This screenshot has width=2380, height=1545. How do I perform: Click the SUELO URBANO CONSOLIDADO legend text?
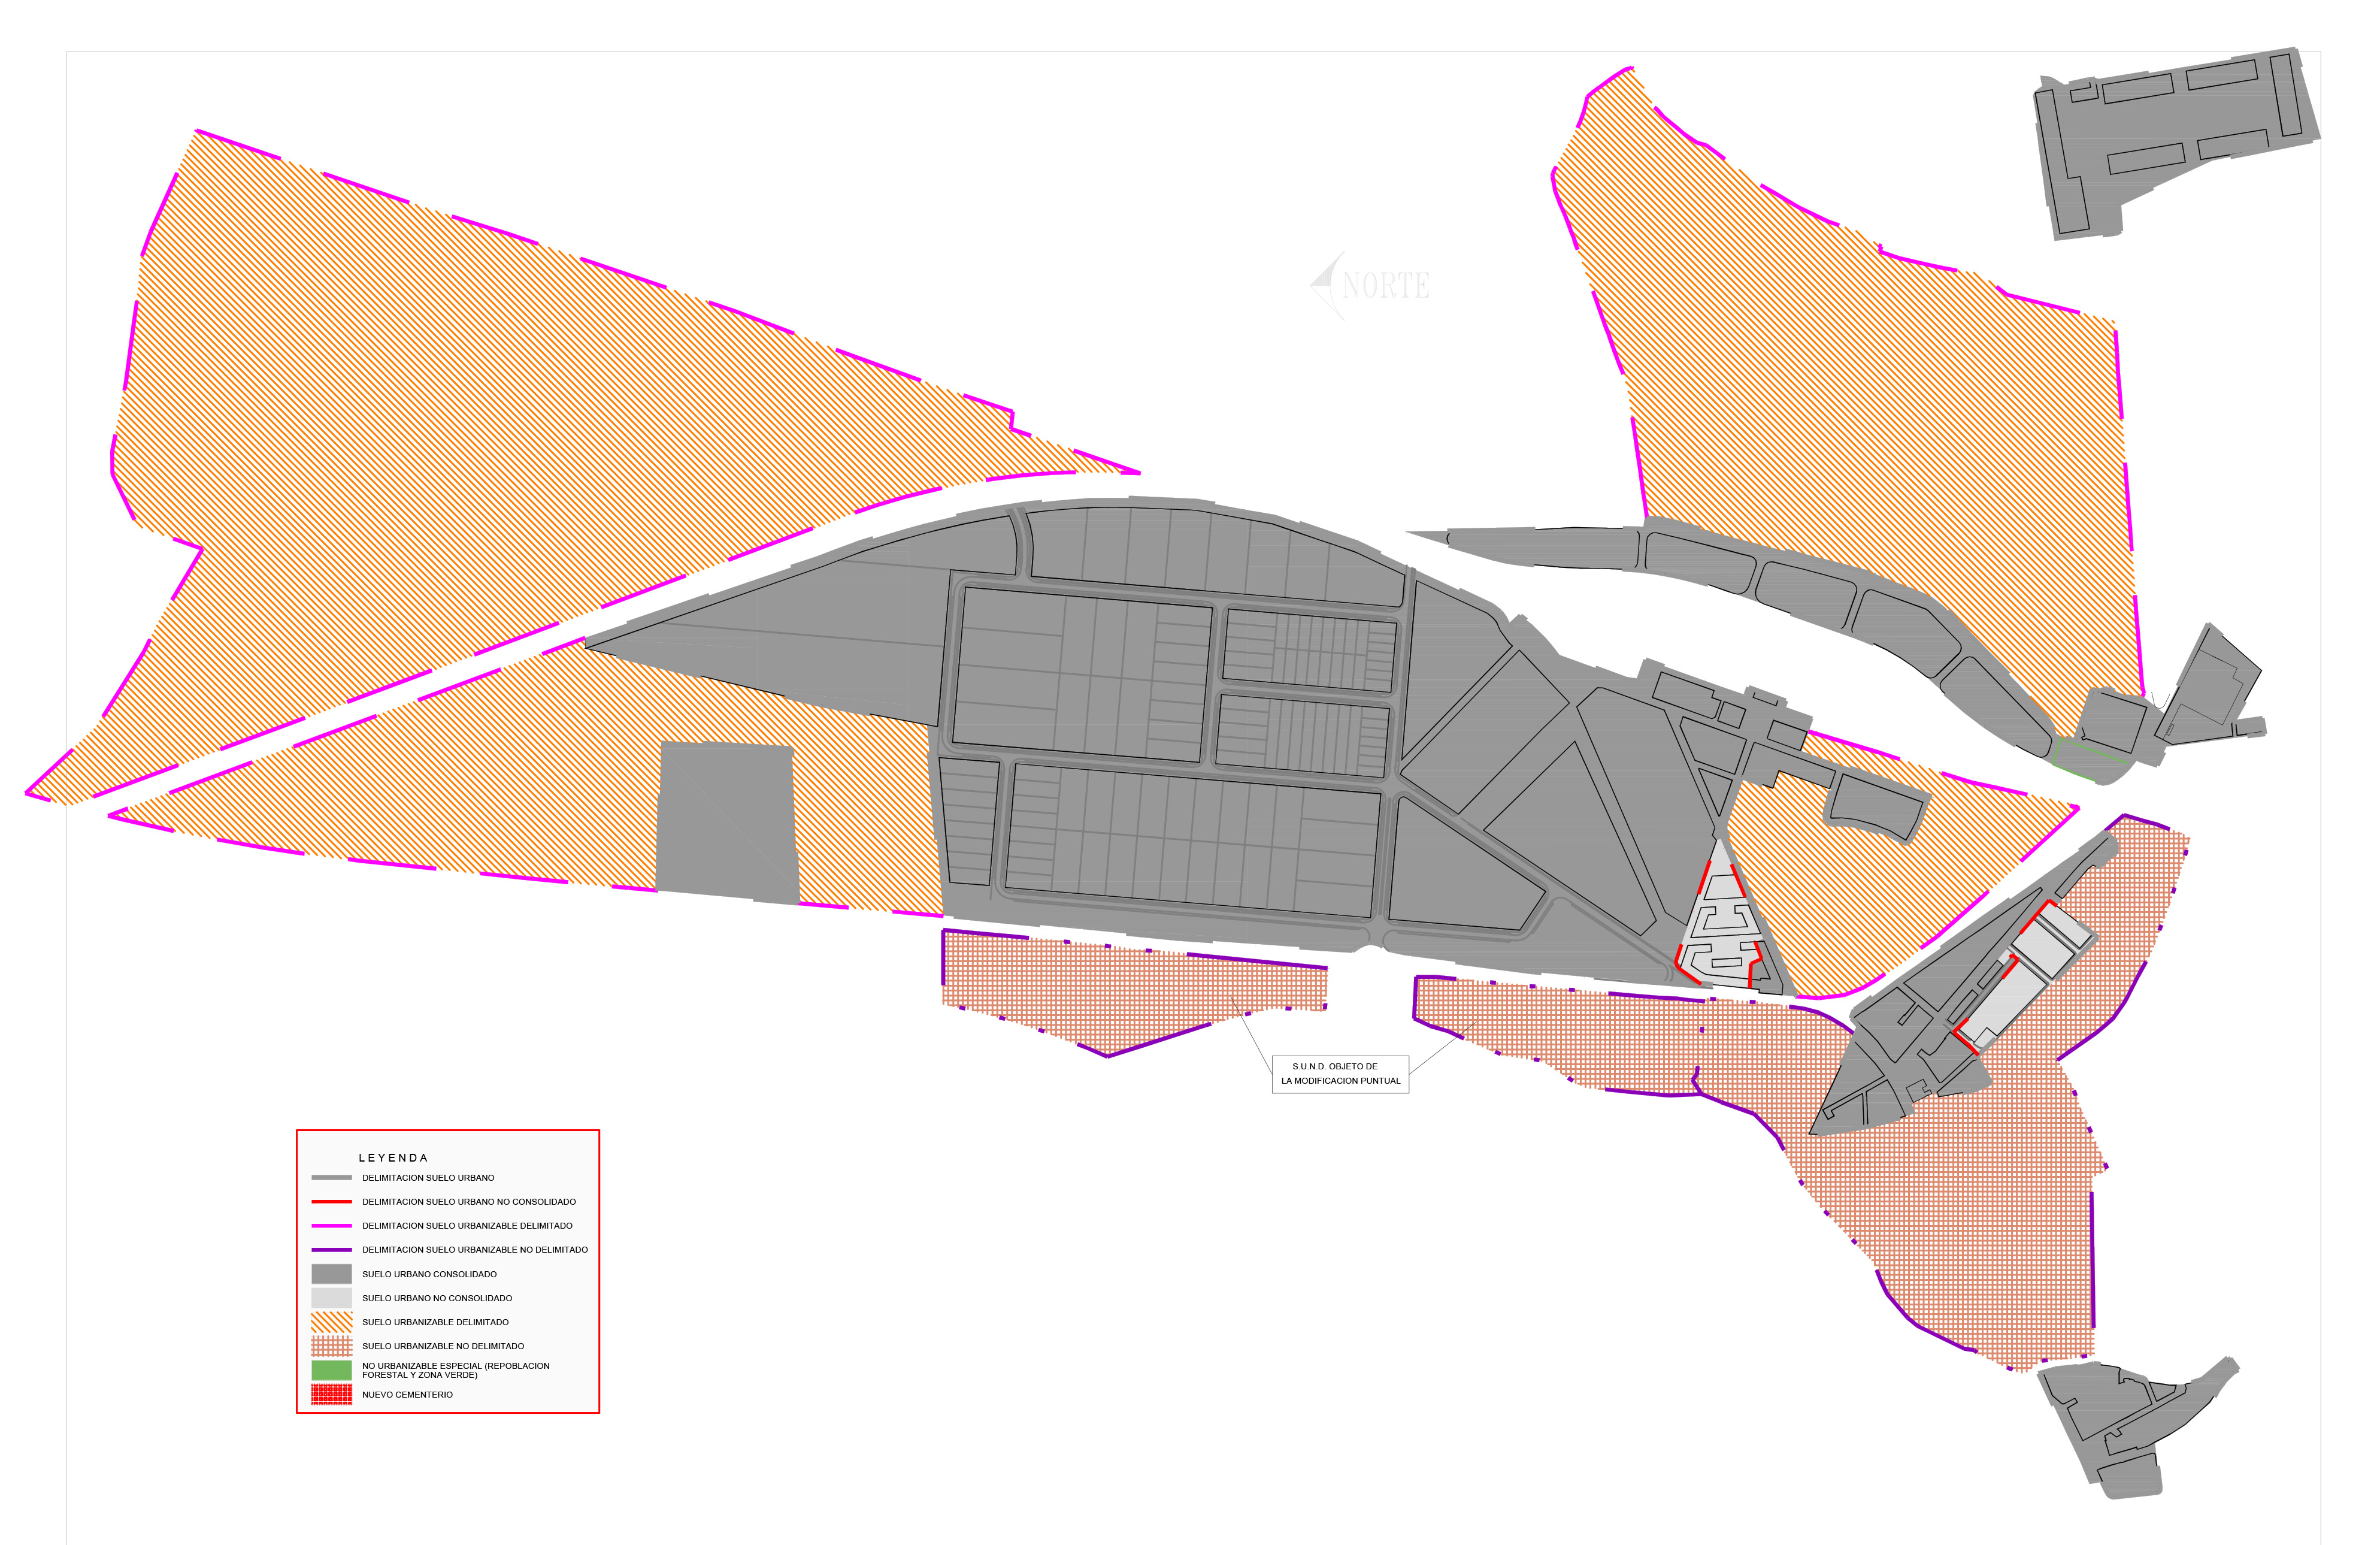tap(429, 1275)
